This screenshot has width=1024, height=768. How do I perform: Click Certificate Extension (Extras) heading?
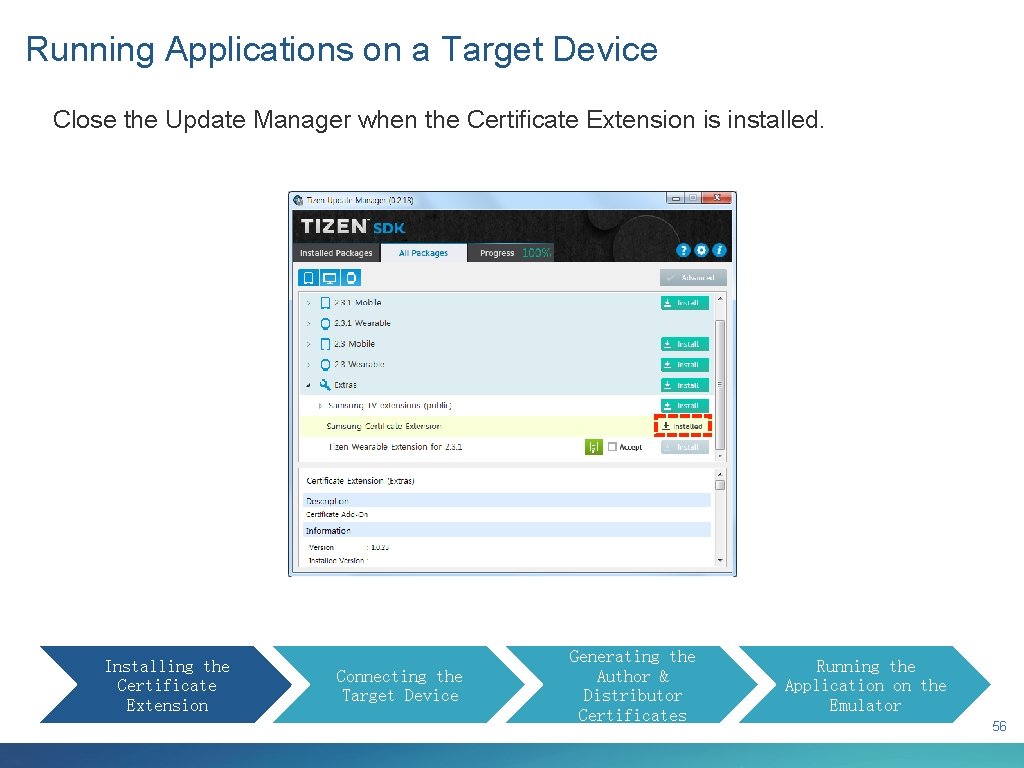360,481
